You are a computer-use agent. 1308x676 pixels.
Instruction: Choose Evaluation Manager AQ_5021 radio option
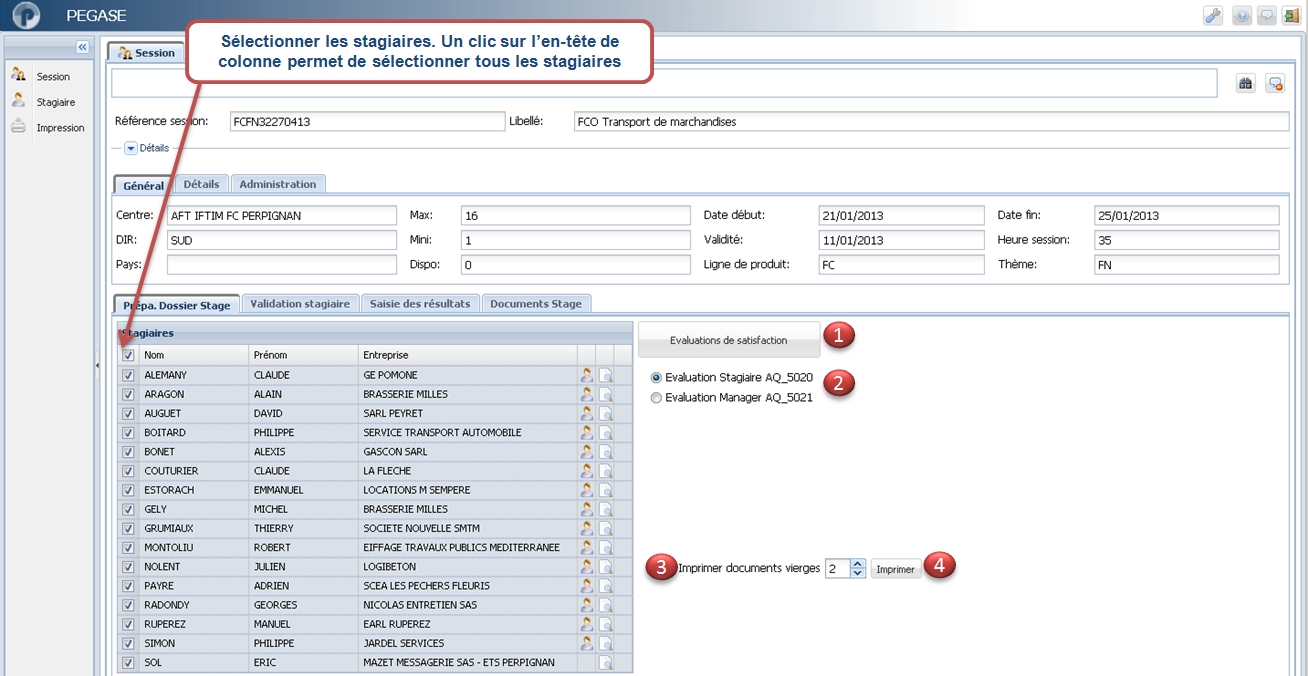pos(656,397)
